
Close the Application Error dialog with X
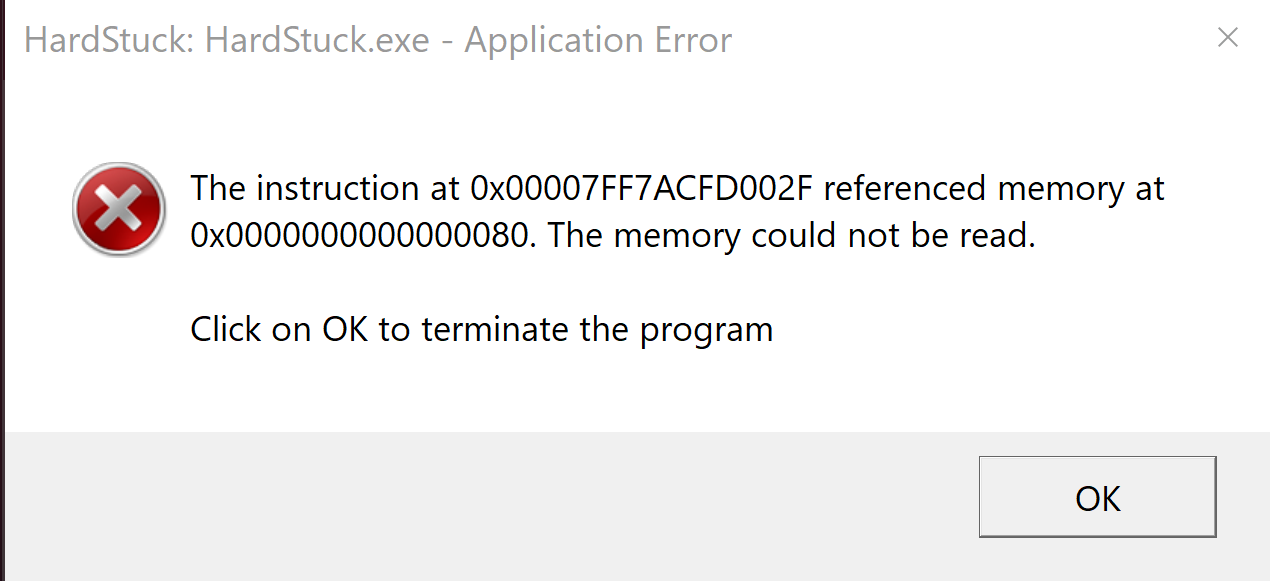(x=1227, y=38)
